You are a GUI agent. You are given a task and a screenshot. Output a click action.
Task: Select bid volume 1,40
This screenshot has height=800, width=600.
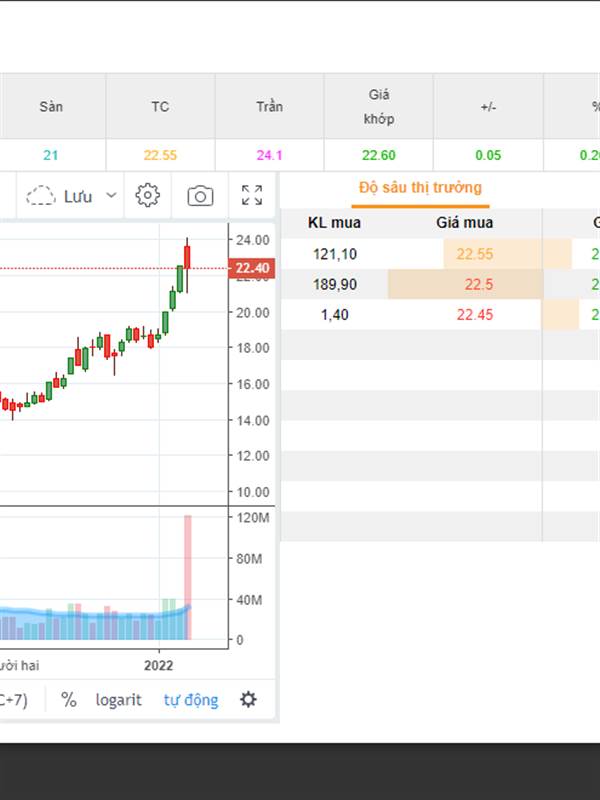(x=335, y=315)
